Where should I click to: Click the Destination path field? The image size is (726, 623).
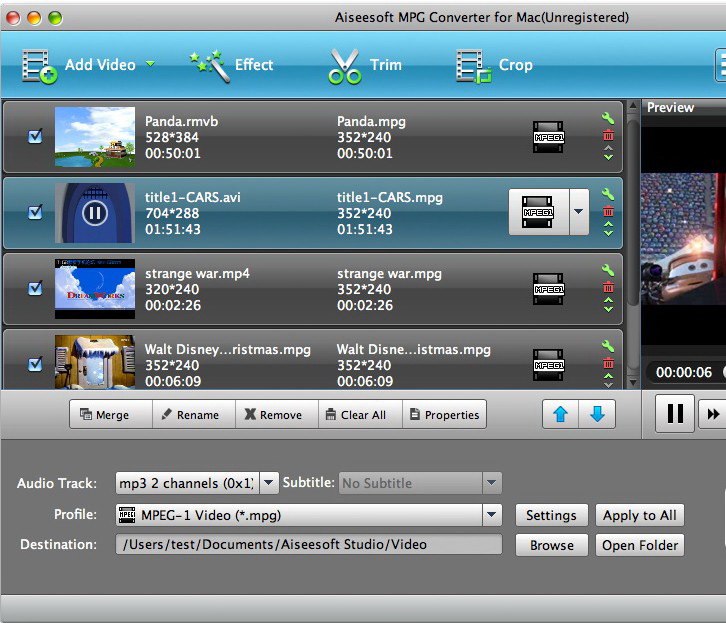[309, 545]
